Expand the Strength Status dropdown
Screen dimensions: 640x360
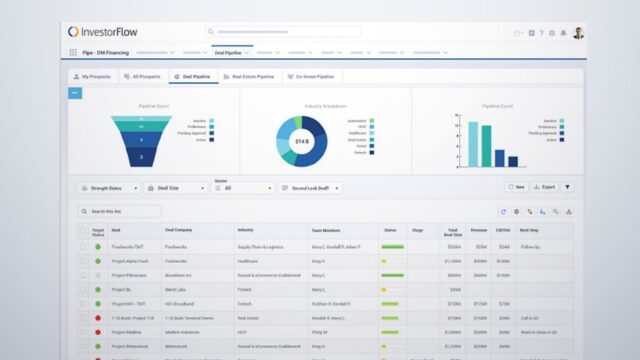[x=109, y=188]
